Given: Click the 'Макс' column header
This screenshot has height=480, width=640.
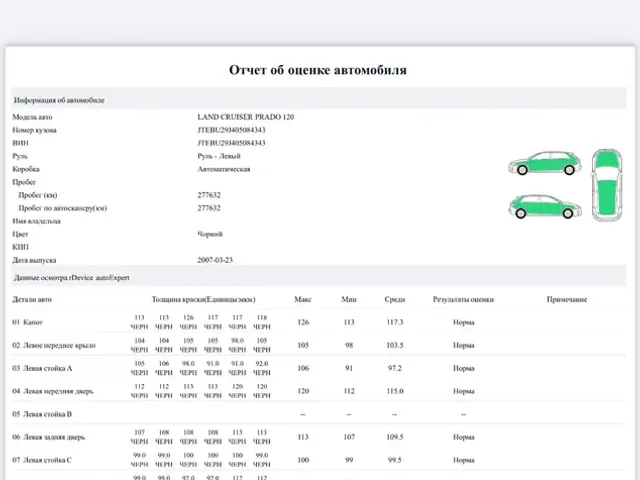Looking at the screenshot, I should 303,299.
